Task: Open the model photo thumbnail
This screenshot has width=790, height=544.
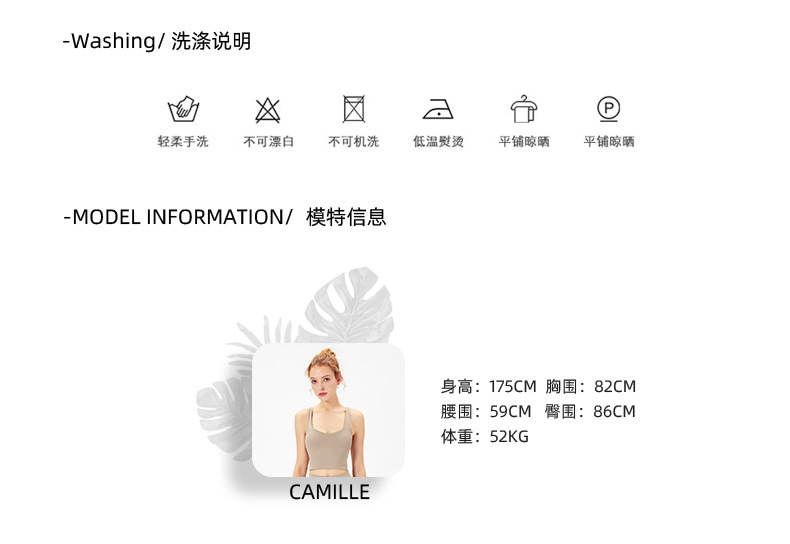Action: point(328,410)
